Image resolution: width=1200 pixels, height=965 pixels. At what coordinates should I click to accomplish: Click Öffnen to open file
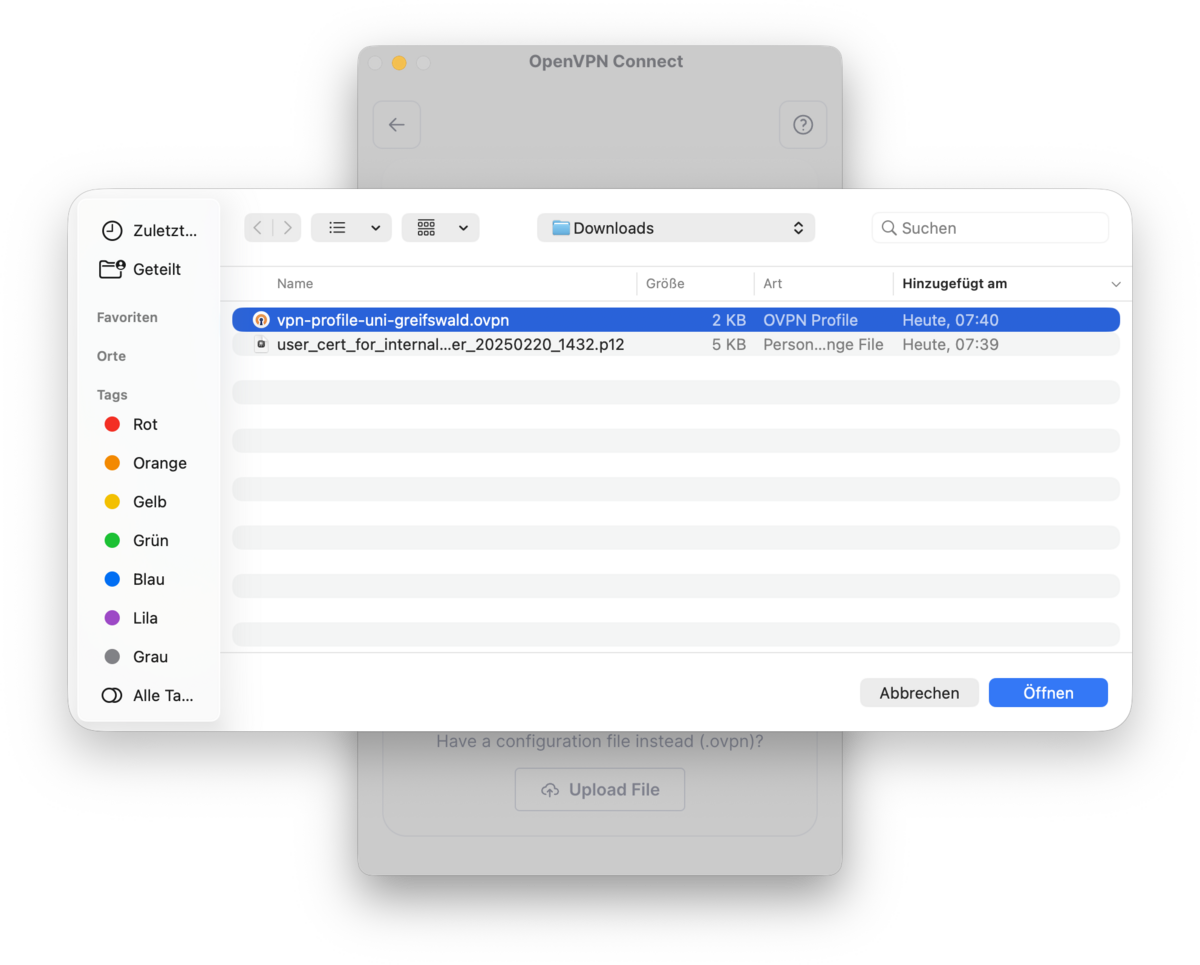pyautogui.click(x=1048, y=693)
